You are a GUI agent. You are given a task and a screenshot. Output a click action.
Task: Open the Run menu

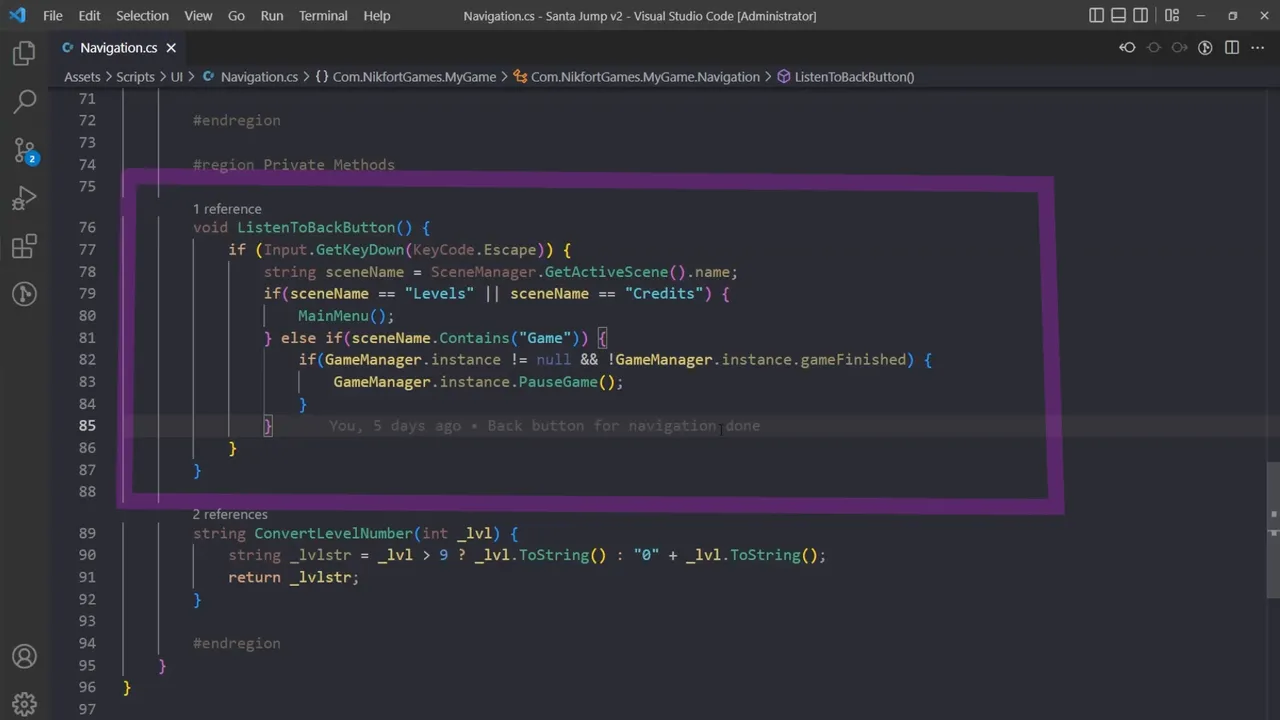point(271,16)
